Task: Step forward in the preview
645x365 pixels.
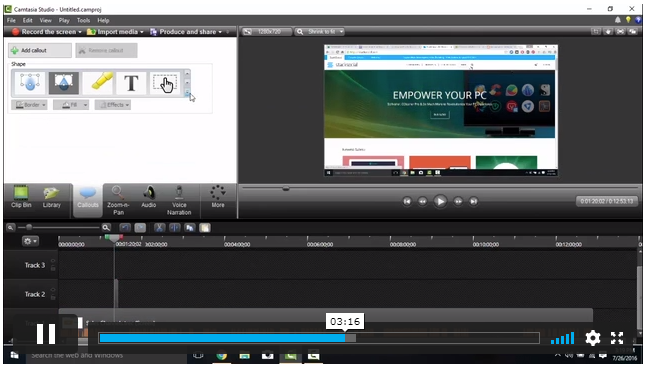Action: (x=458, y=201)
